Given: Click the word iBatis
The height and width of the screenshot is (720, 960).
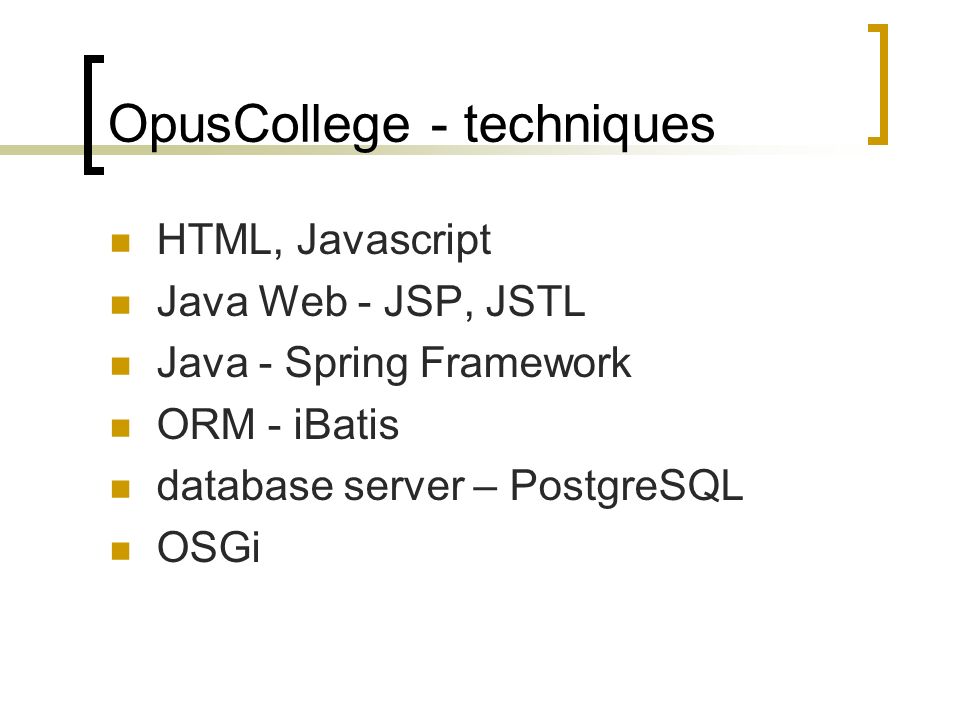Looking at the screenshot, I should (346, 424).
